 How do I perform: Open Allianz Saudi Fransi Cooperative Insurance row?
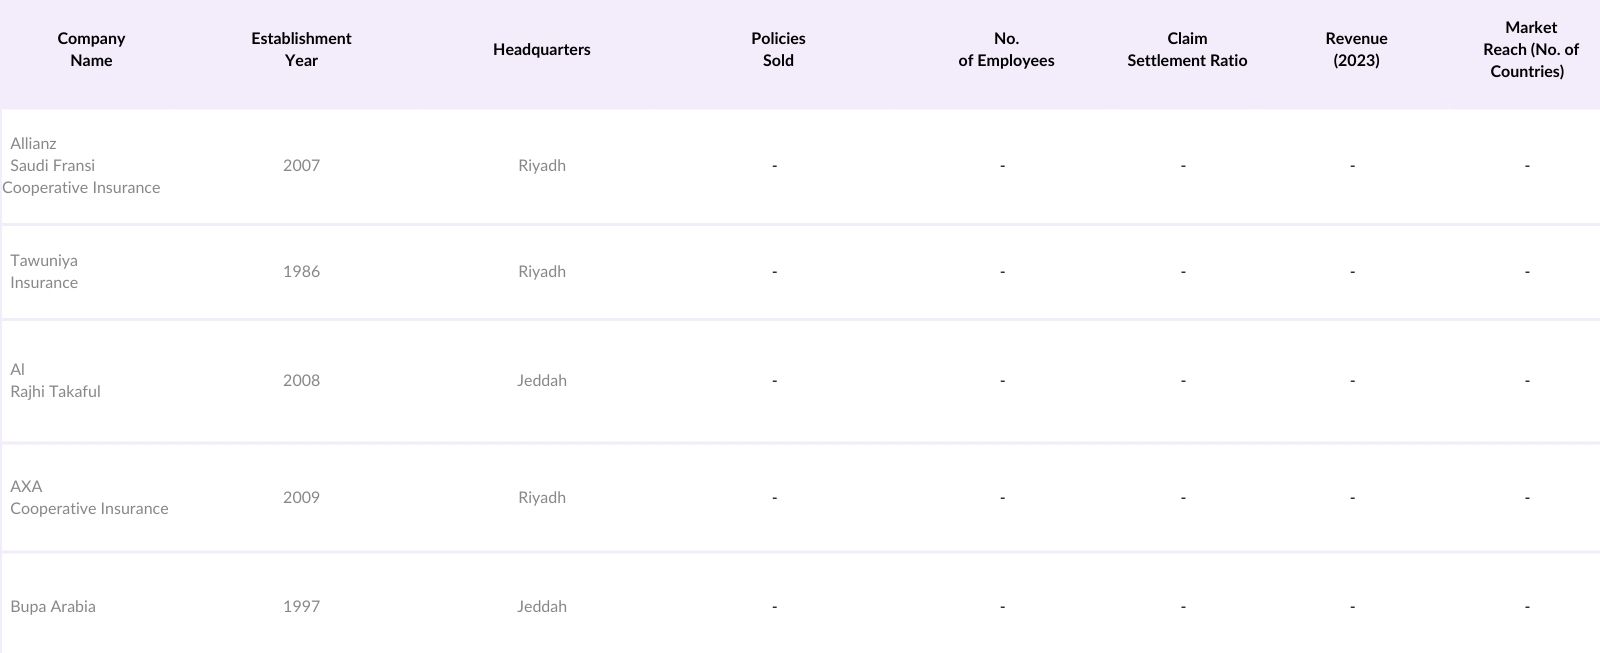point(81,166)
